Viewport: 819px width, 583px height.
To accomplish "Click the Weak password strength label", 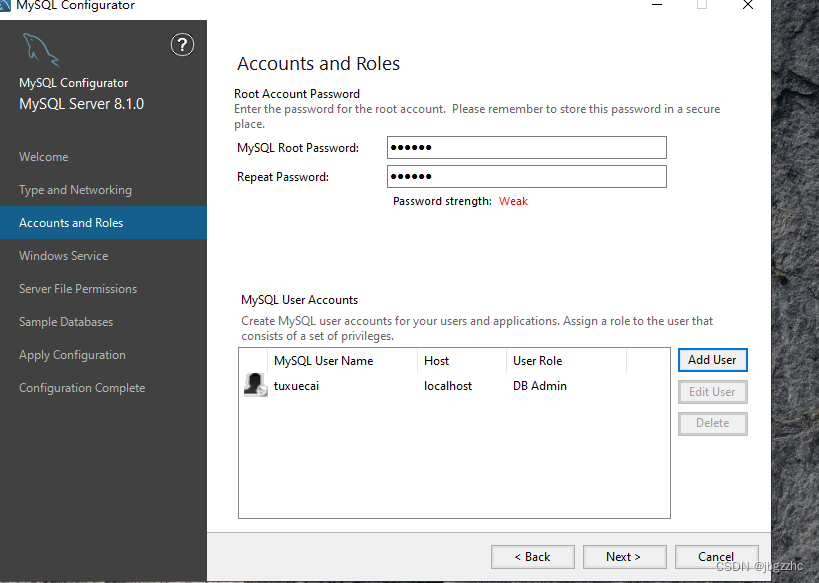I will pyautogui.click(x=513, y=201).
